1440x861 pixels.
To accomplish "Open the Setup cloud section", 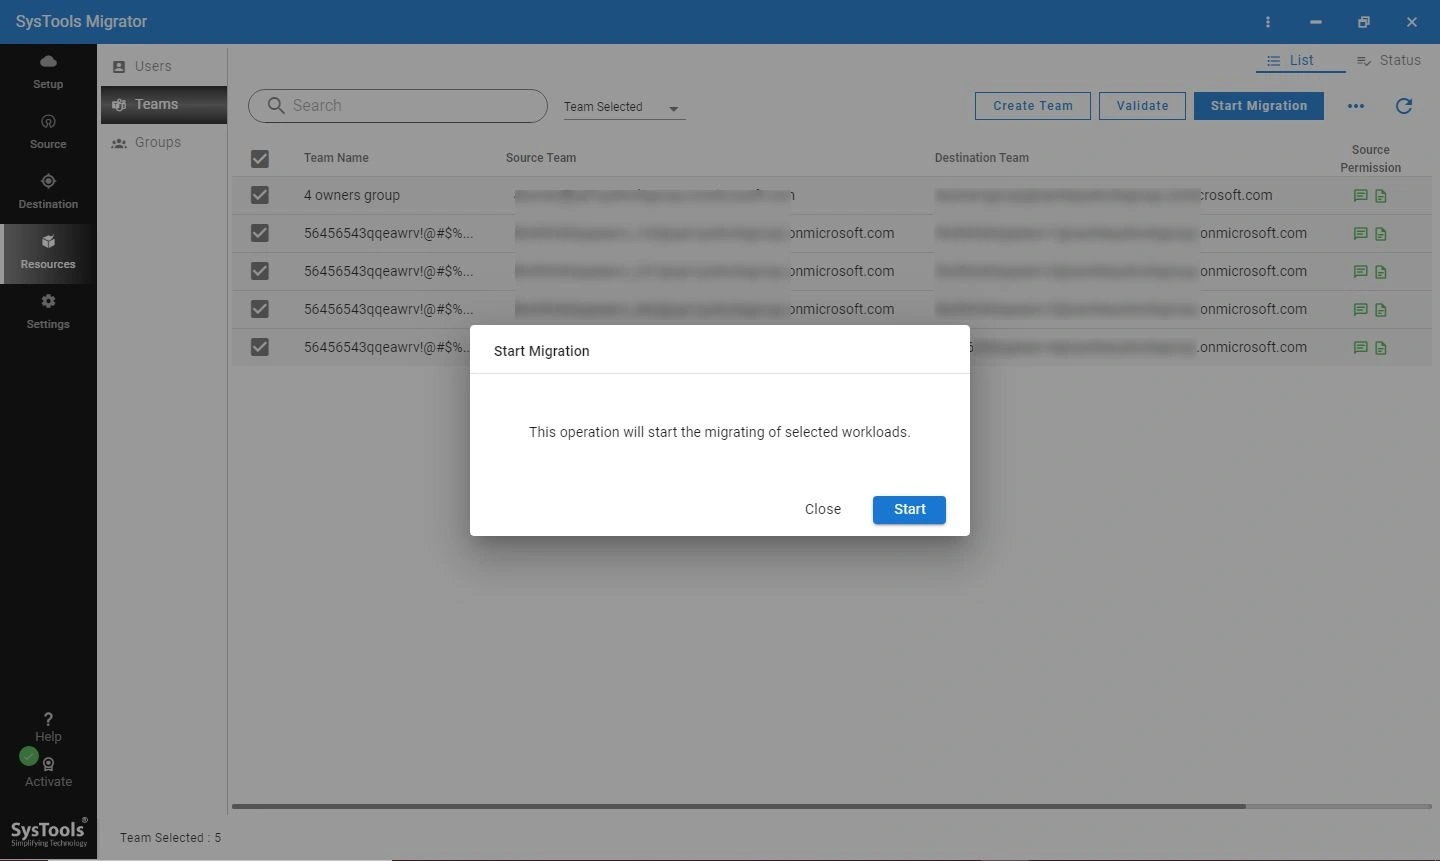I will (48, 72).
